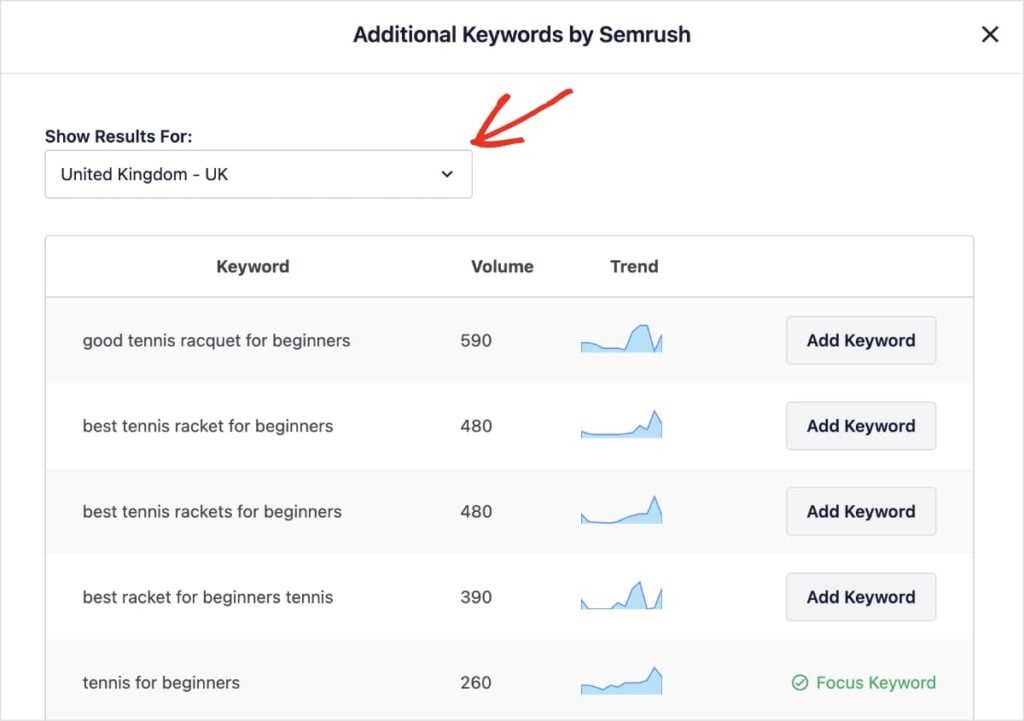
Task: Click the sparkline beside best tennis rackets
Action: tap(620, 511)
